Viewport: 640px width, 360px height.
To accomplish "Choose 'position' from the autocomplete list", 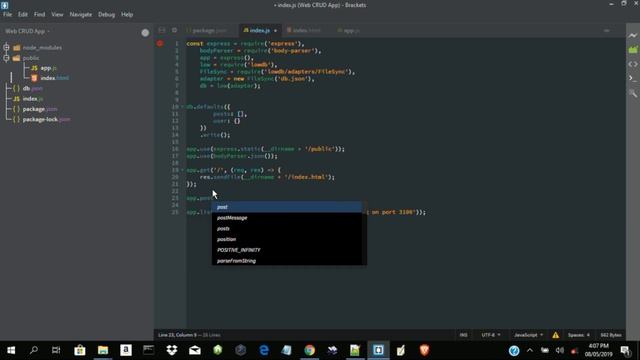I will click(x=287, y=239).
